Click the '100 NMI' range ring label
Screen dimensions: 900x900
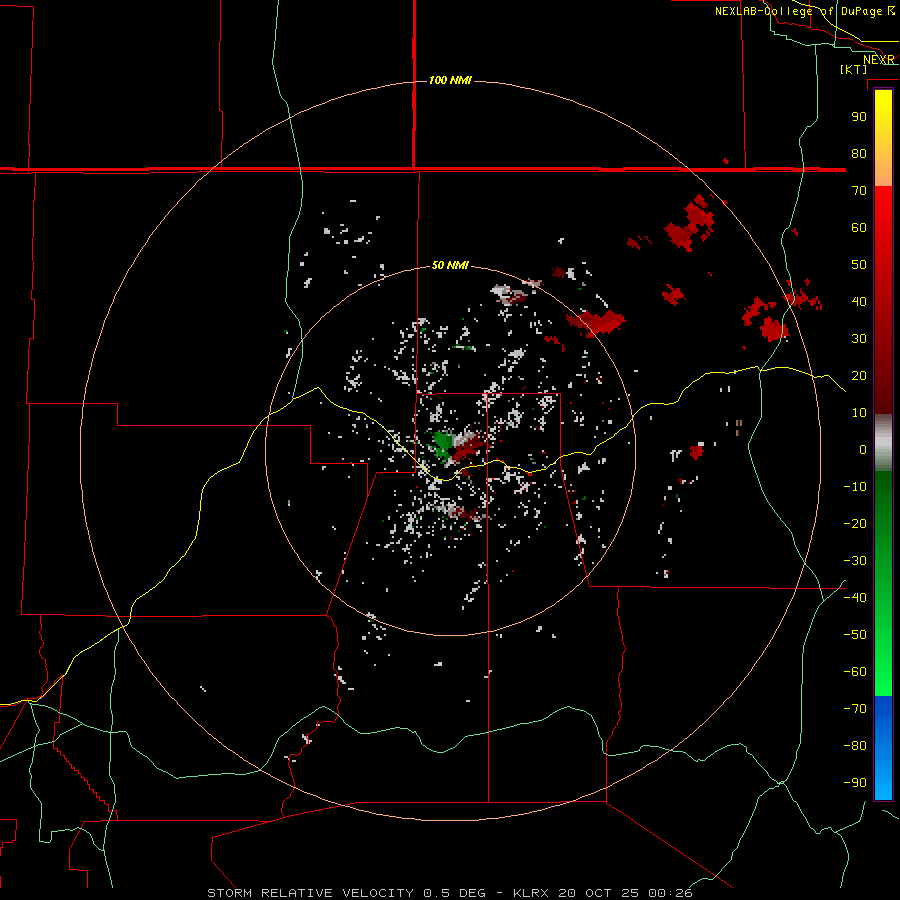pos(450,80)
